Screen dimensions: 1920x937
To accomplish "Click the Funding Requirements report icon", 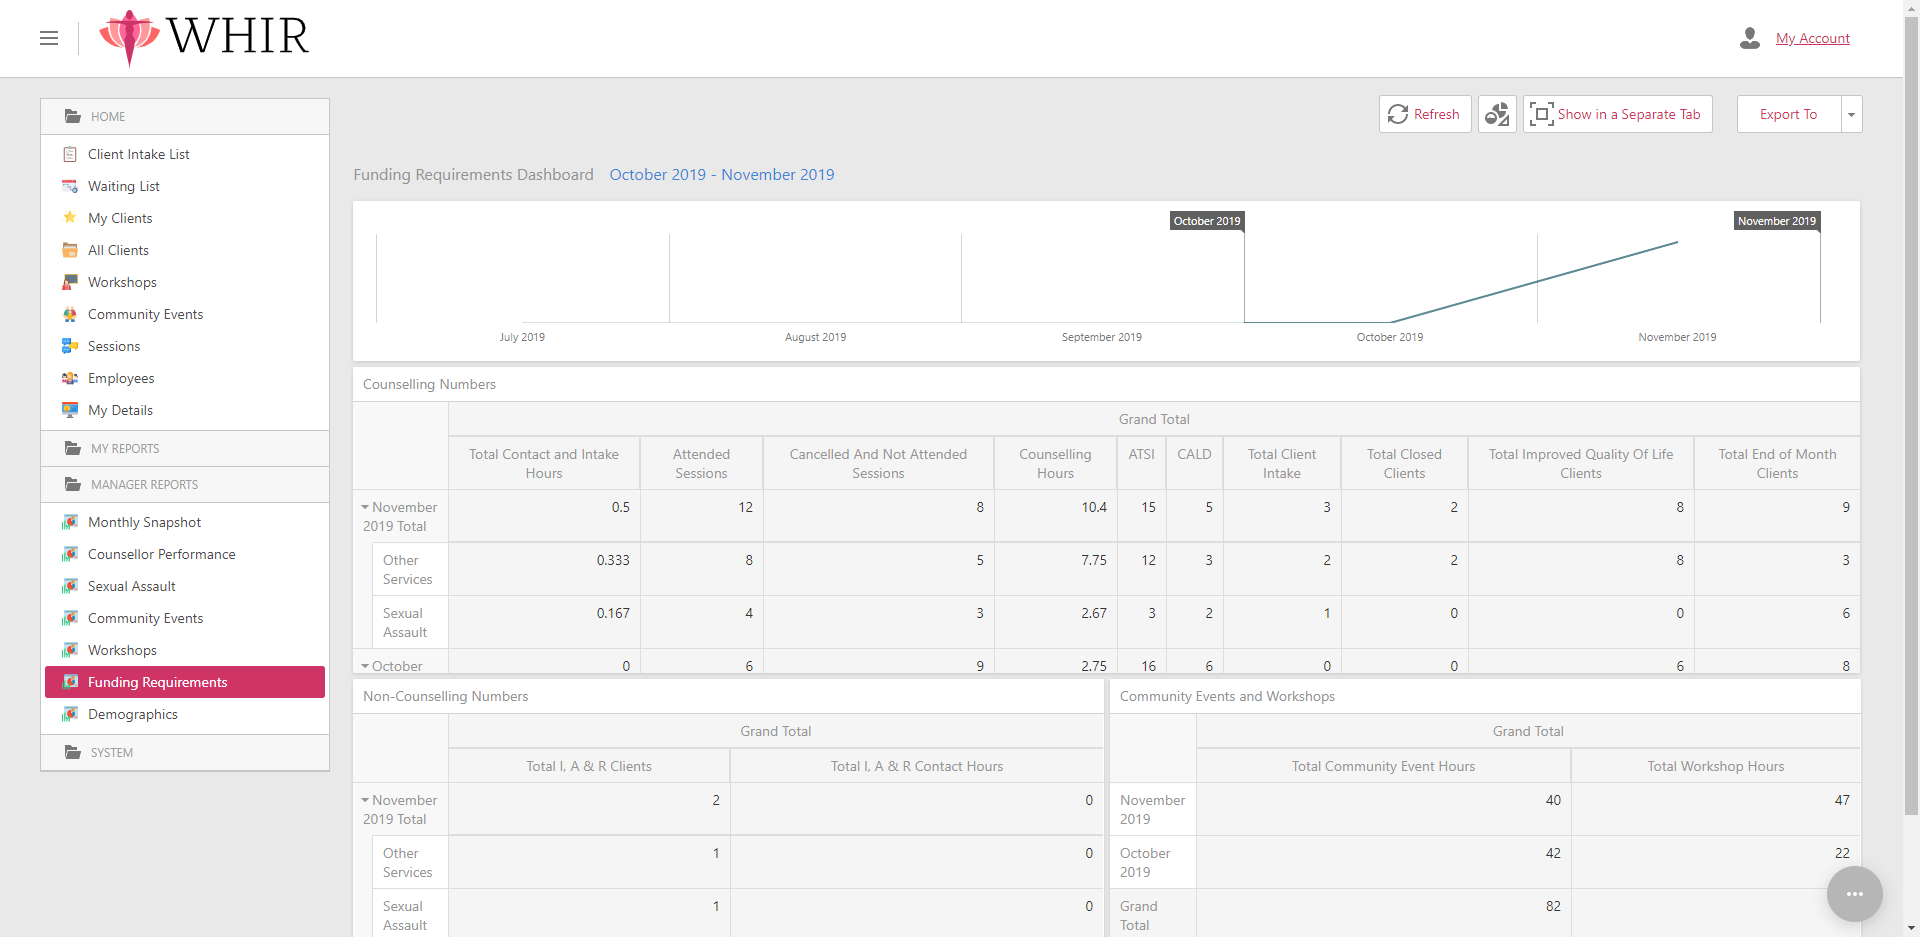I will 70,682.
